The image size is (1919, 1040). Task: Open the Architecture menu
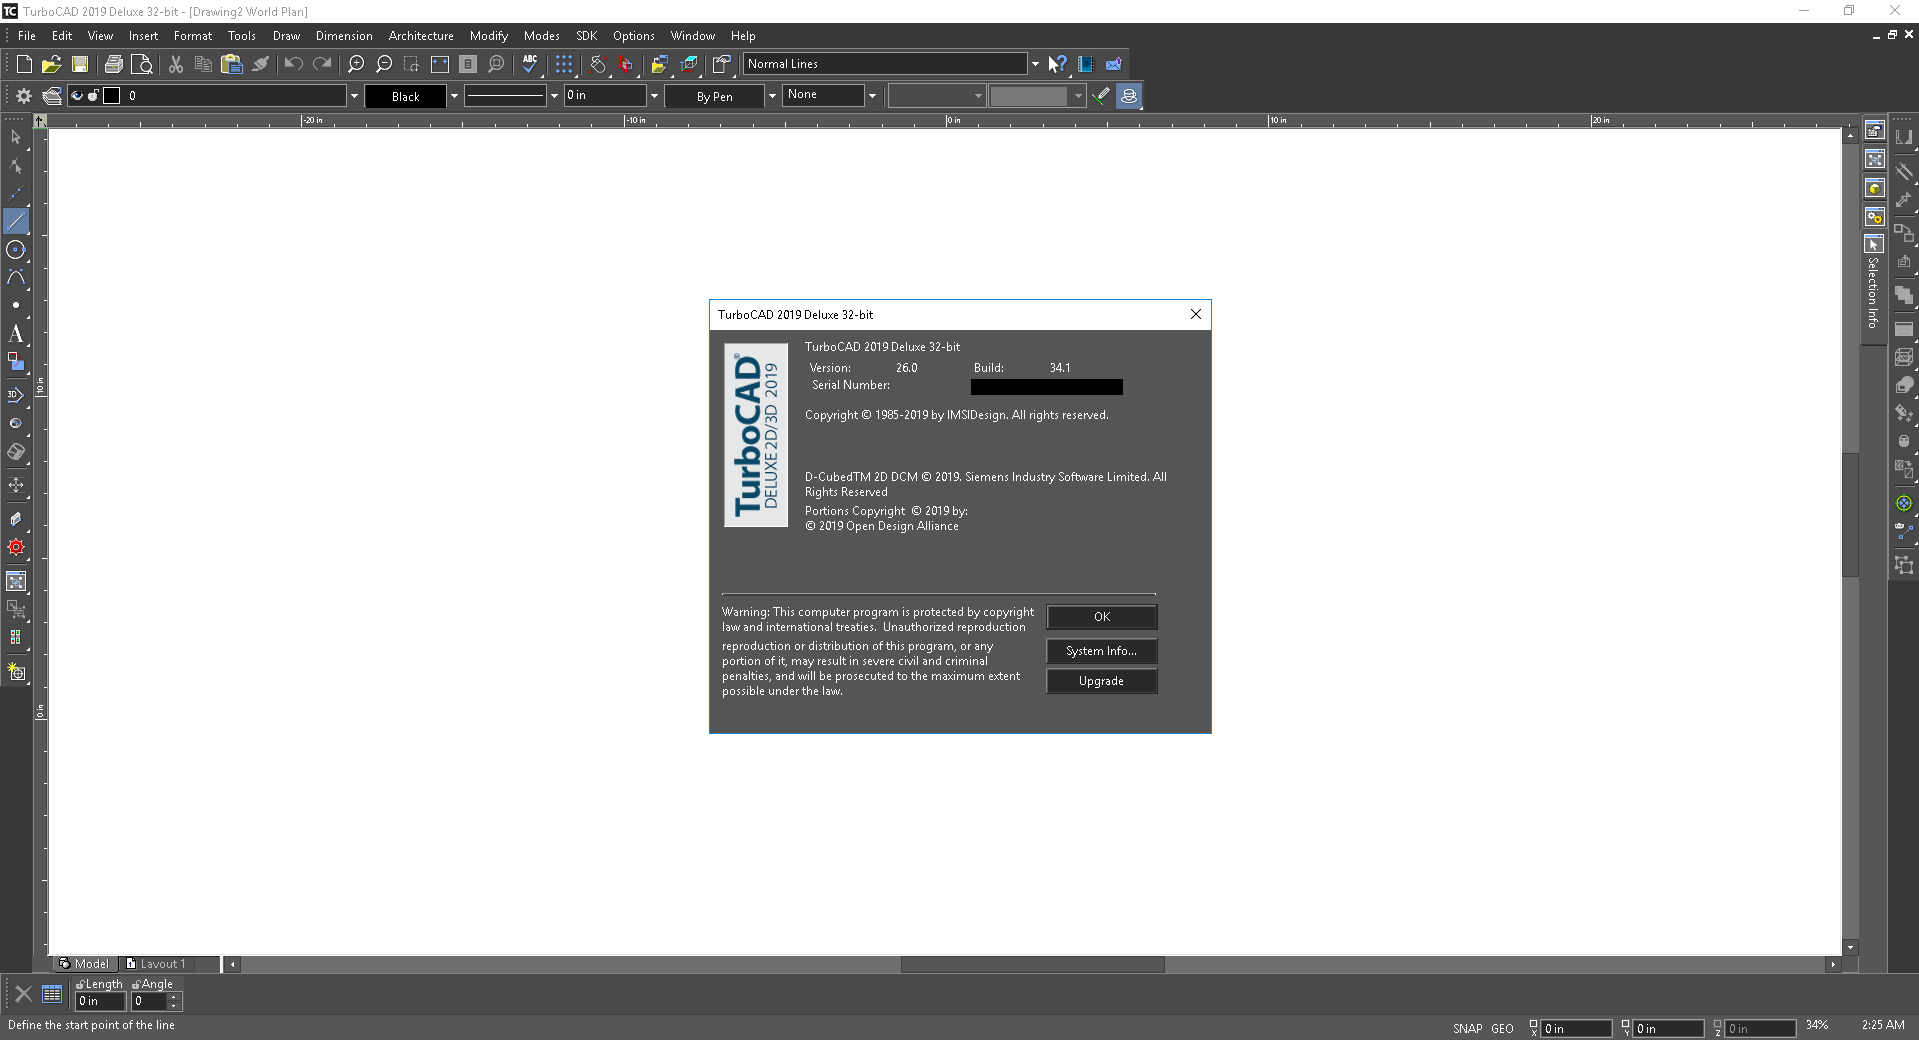tap(421, 35)
